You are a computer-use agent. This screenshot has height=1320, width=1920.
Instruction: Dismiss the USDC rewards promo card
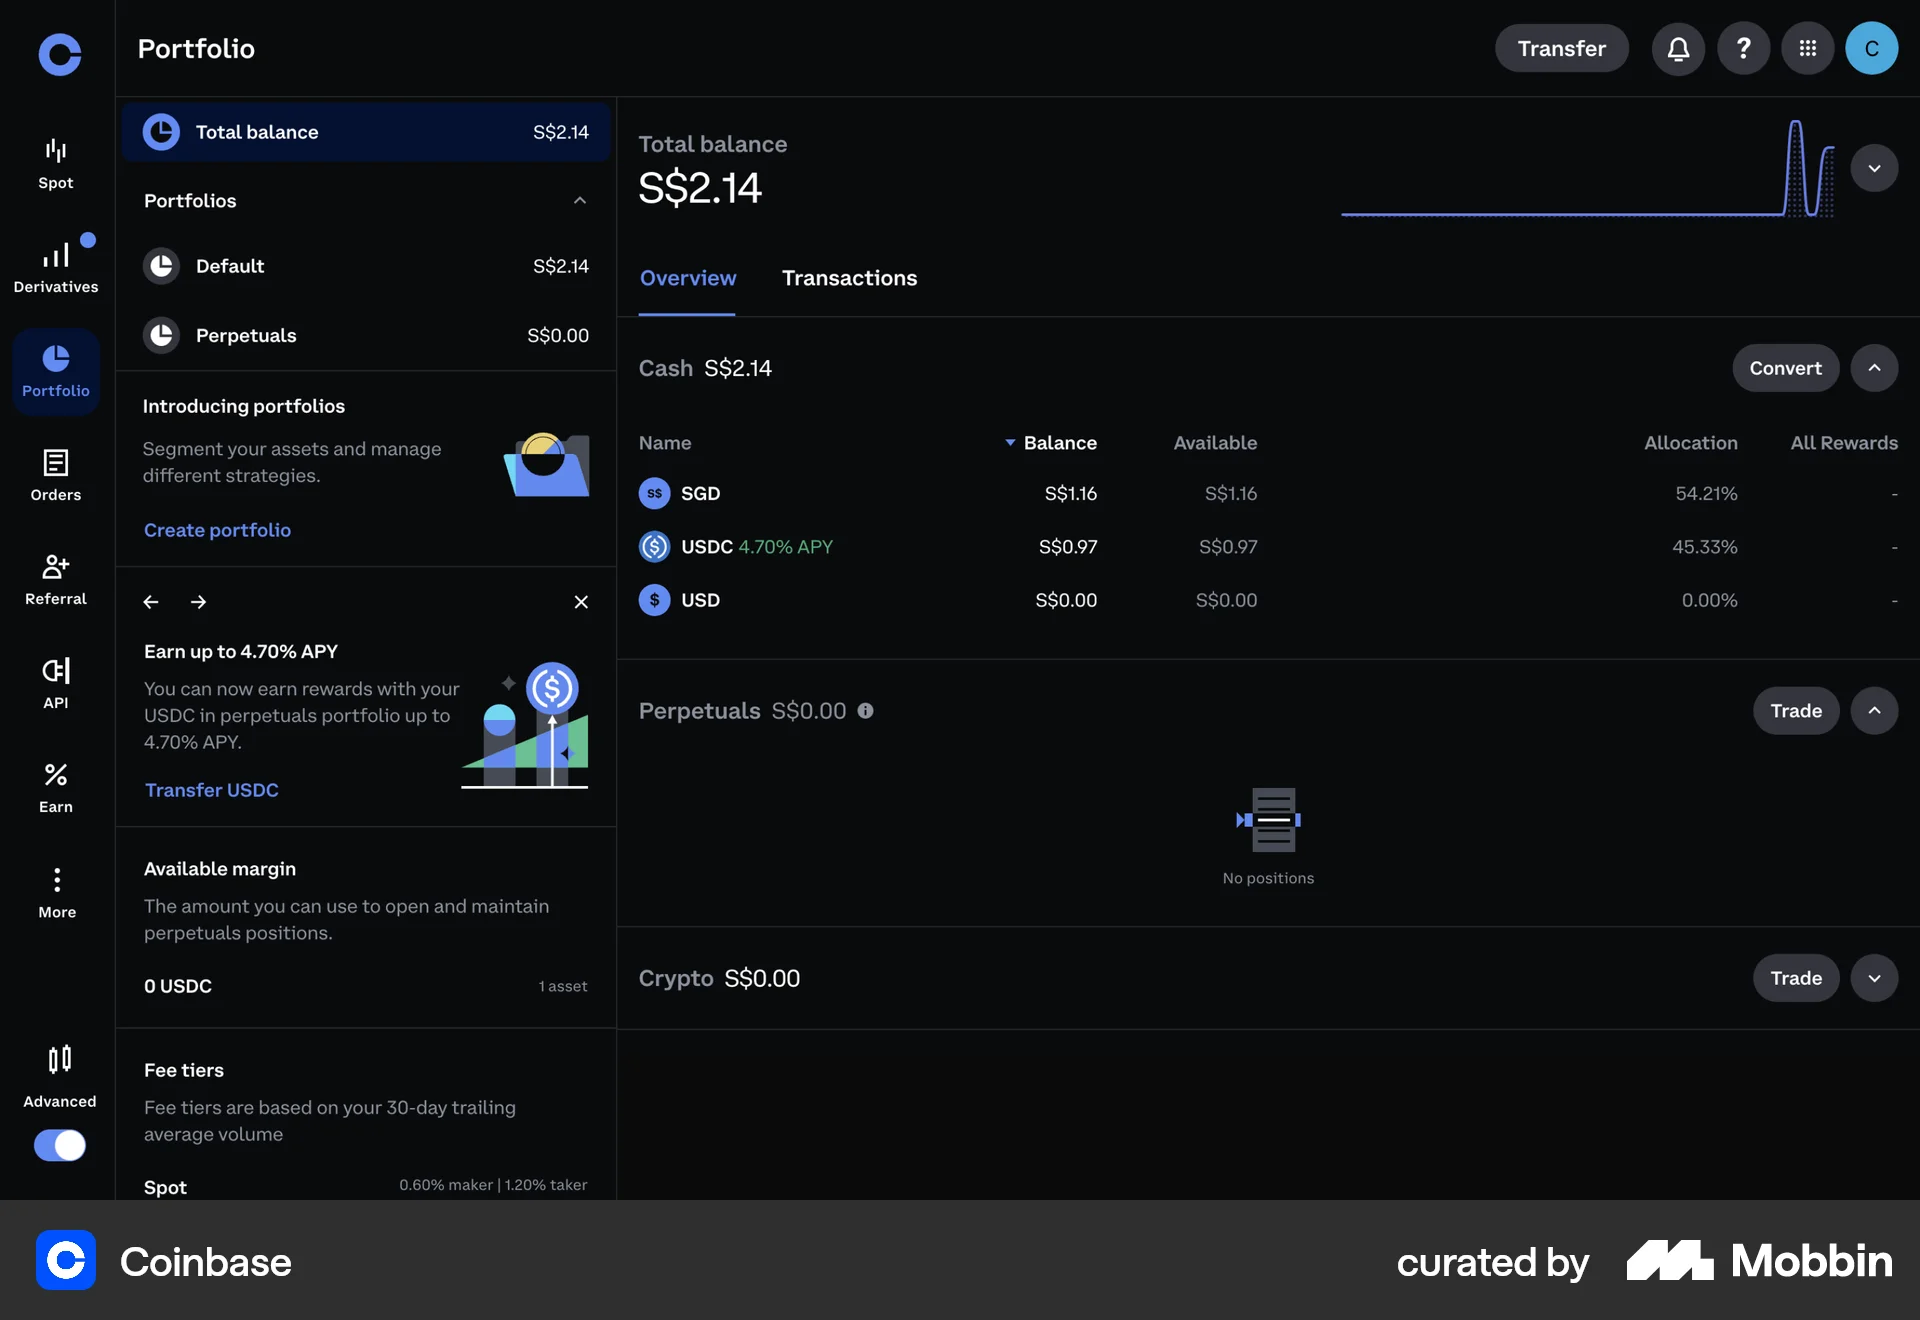tap(581, 602)
